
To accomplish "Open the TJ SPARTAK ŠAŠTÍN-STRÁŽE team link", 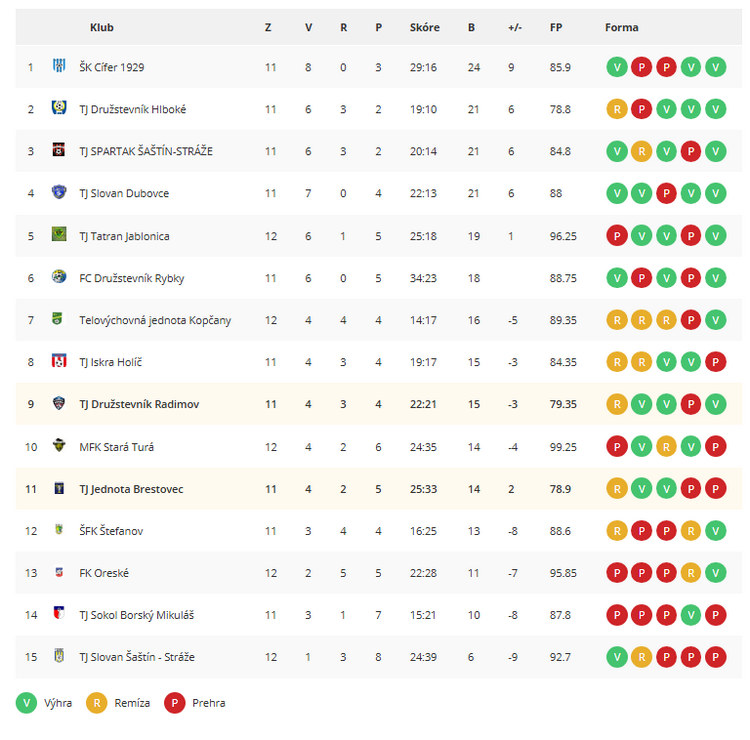I will [x=146, y=152].
